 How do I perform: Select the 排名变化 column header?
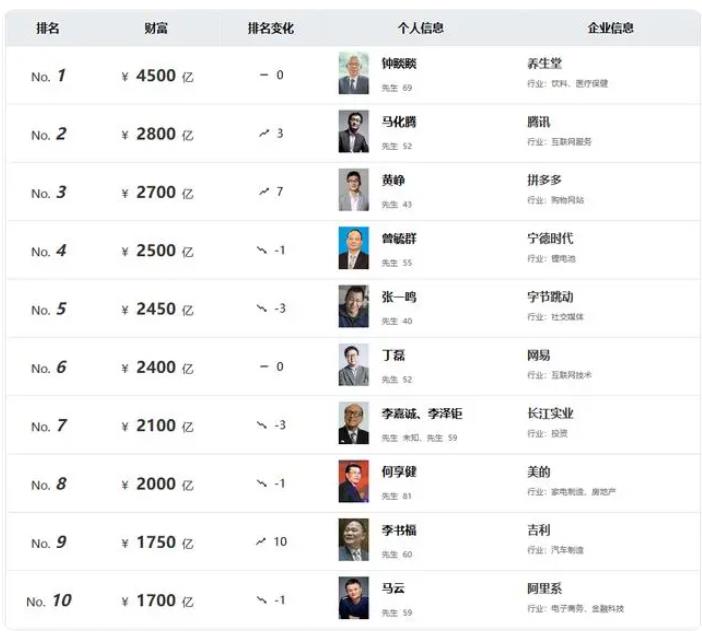tap(271, 28)
